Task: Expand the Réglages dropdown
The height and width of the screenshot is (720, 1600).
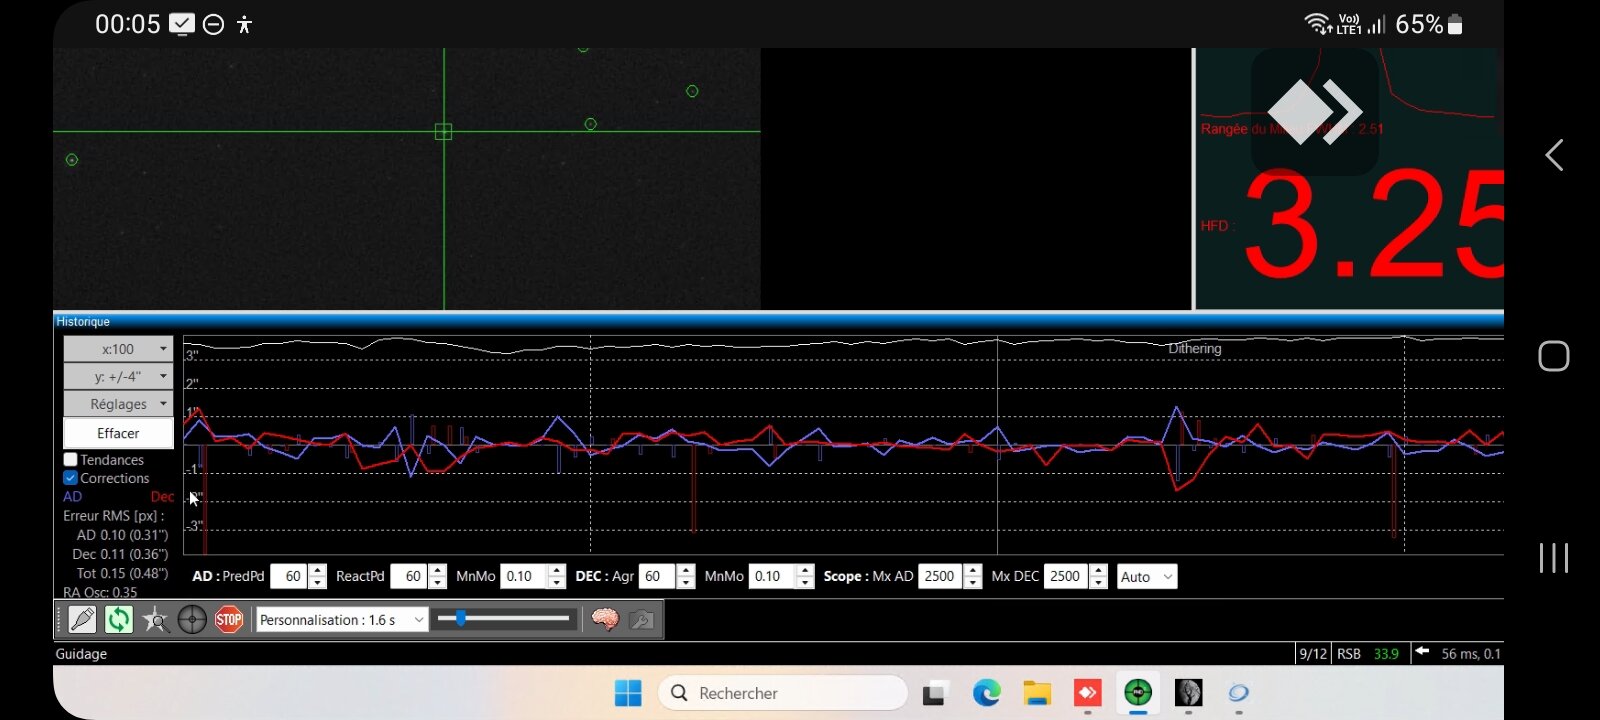Action: [118, 404]
